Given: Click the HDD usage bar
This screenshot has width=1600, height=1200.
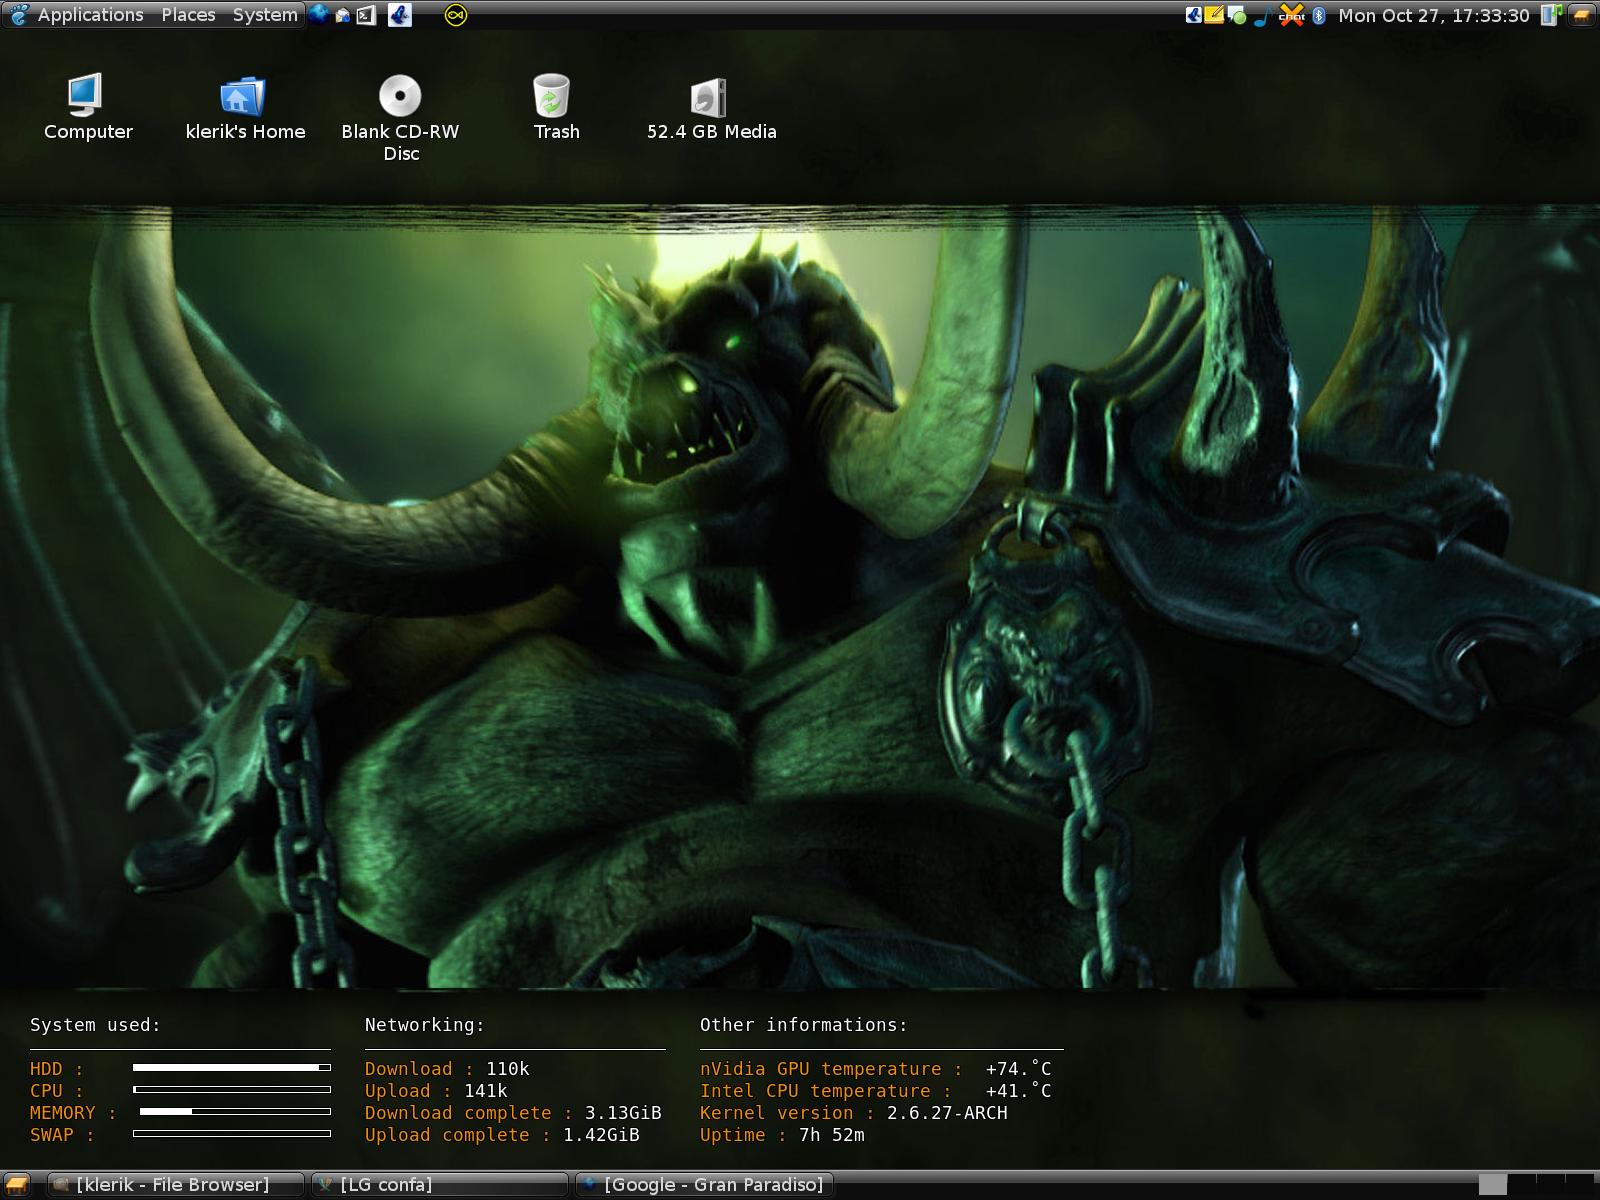Looking at the screenshot, I should click(232, 1068).
